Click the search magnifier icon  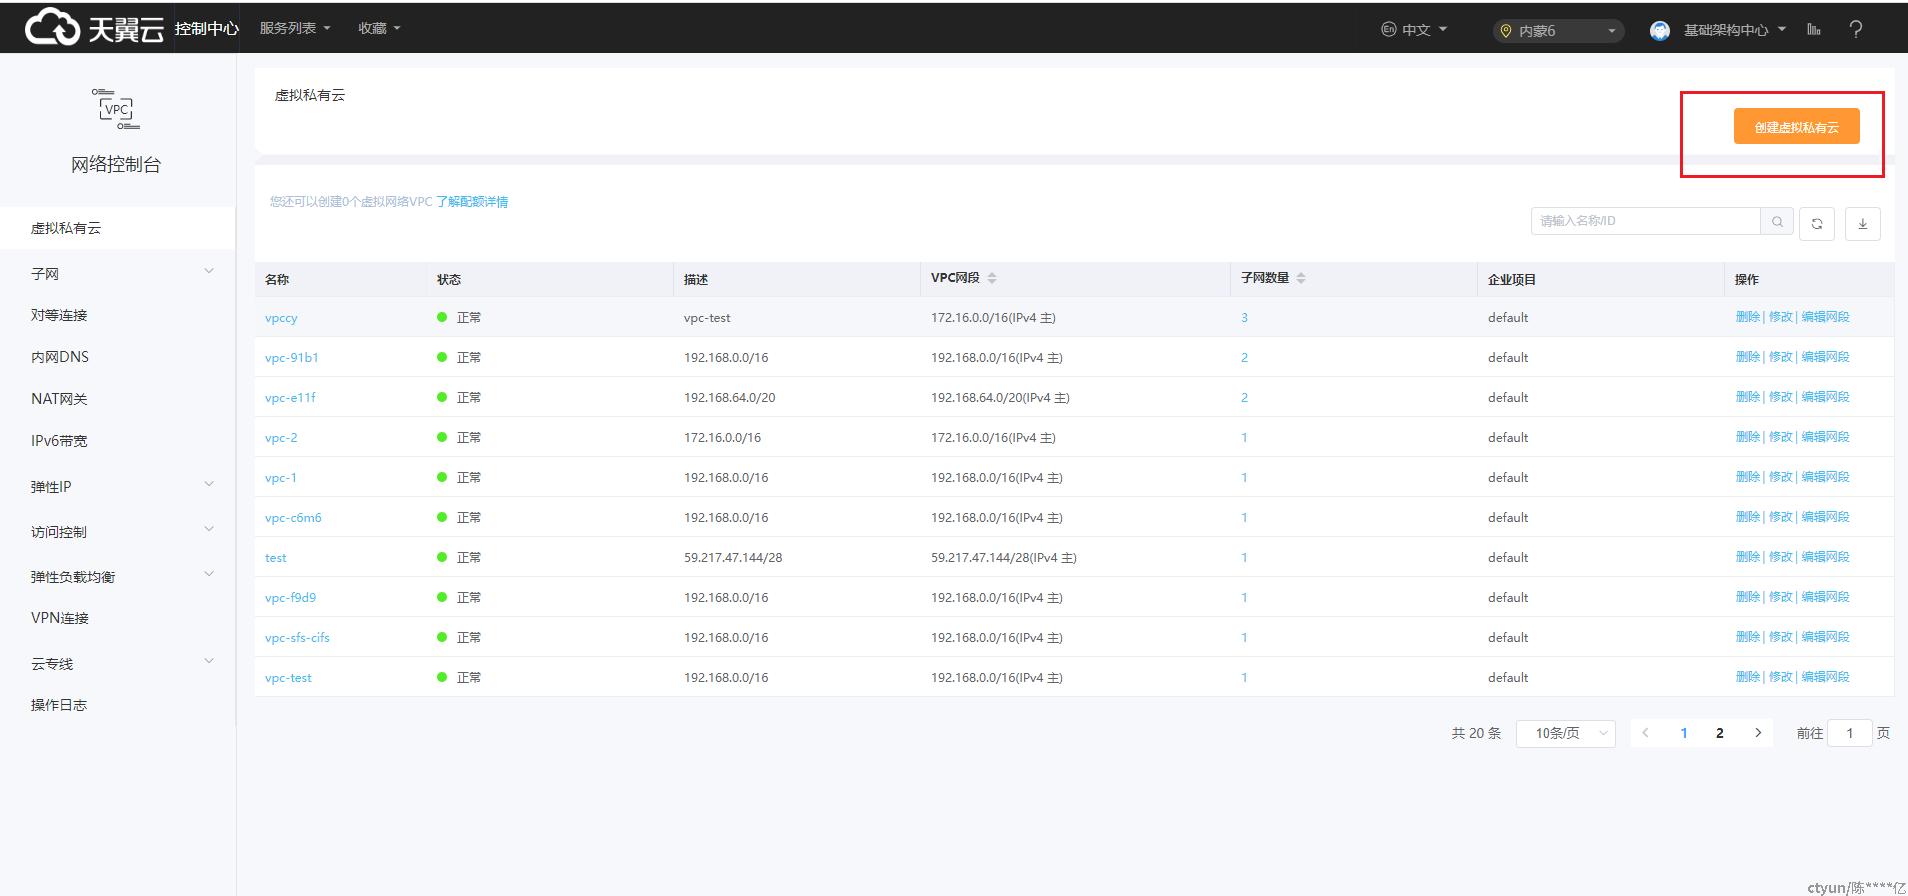click(1777, 222)
